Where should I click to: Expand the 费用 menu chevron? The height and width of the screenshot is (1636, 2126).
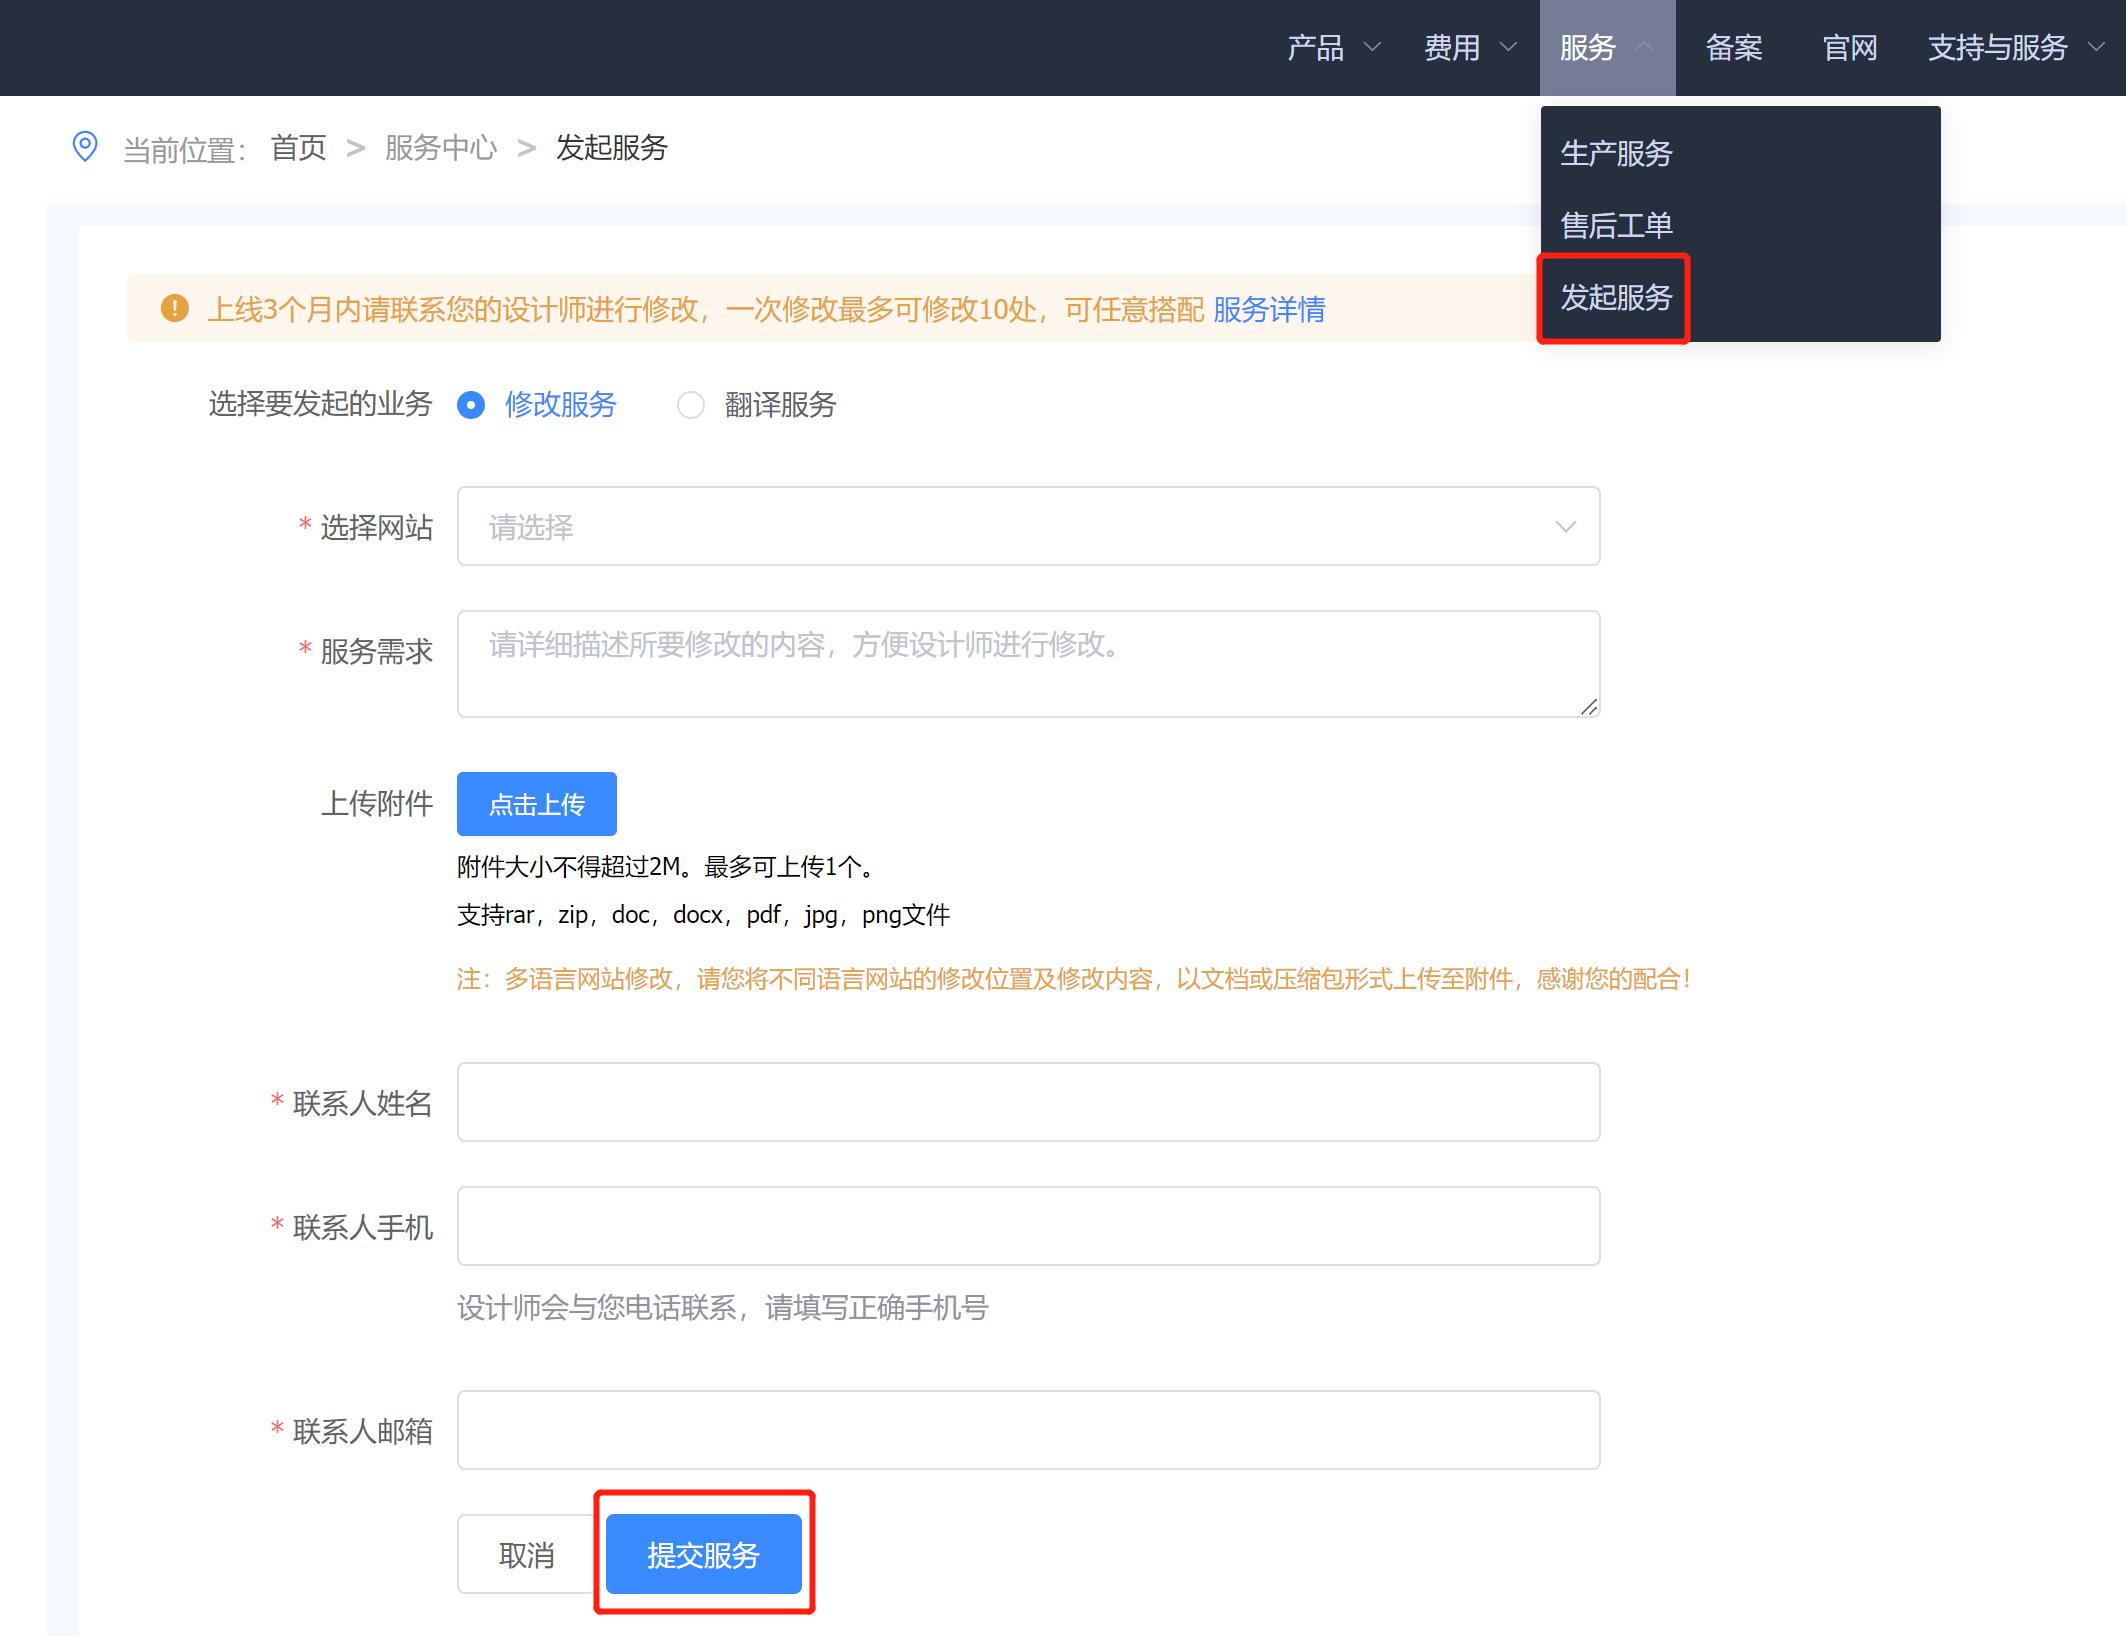1508,47
